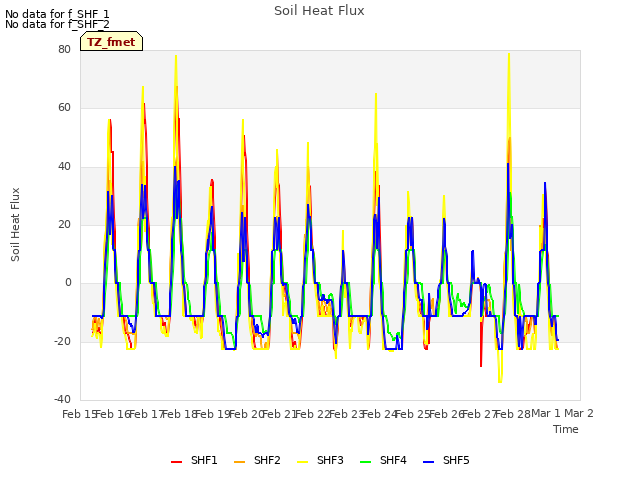Image resolution: width=640 pixels, height=480 pixels.
Task: Click the Feb 15 x-axis label
Action: pyautogui.click(x=80, y=414)
